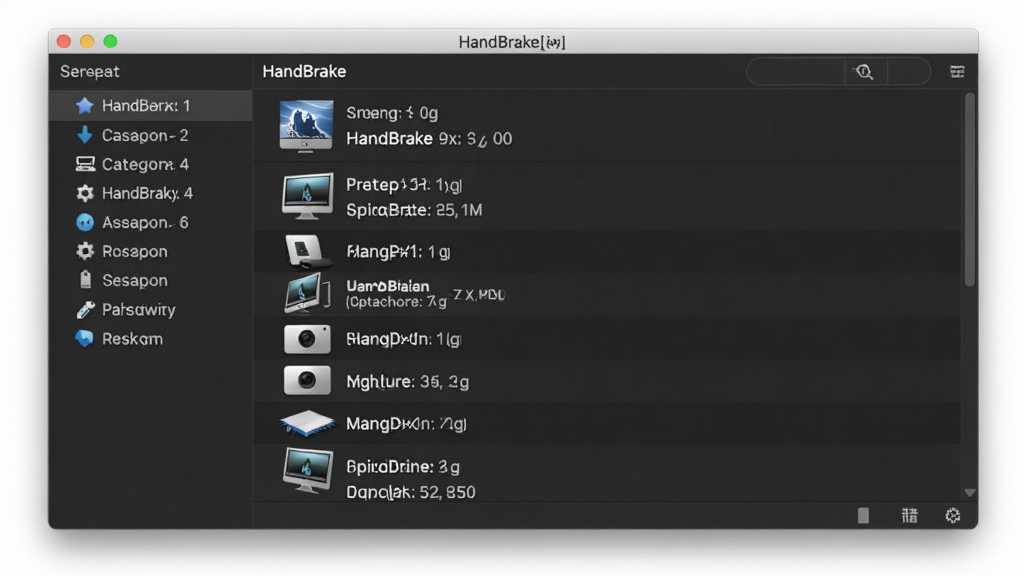1024x576 pixels.
Task: Click the blue gem icon beside Reskam
Action: (84, 338)
